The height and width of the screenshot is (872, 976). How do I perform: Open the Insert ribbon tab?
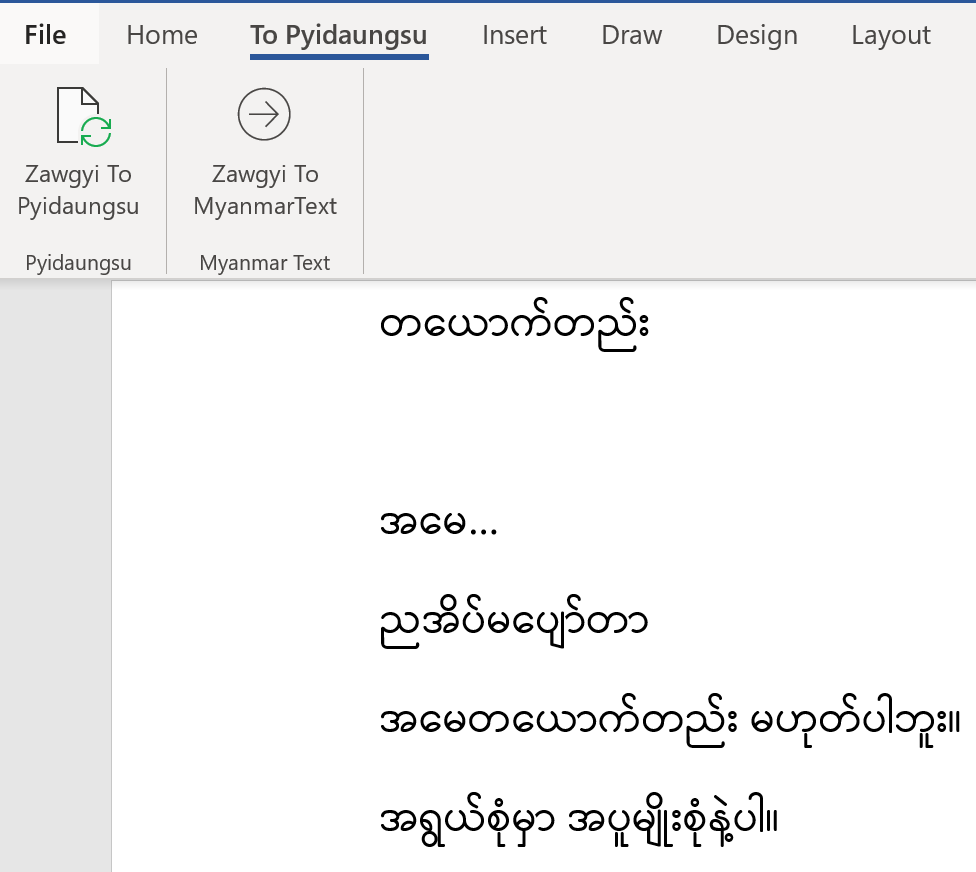click(x=514, y=33)
